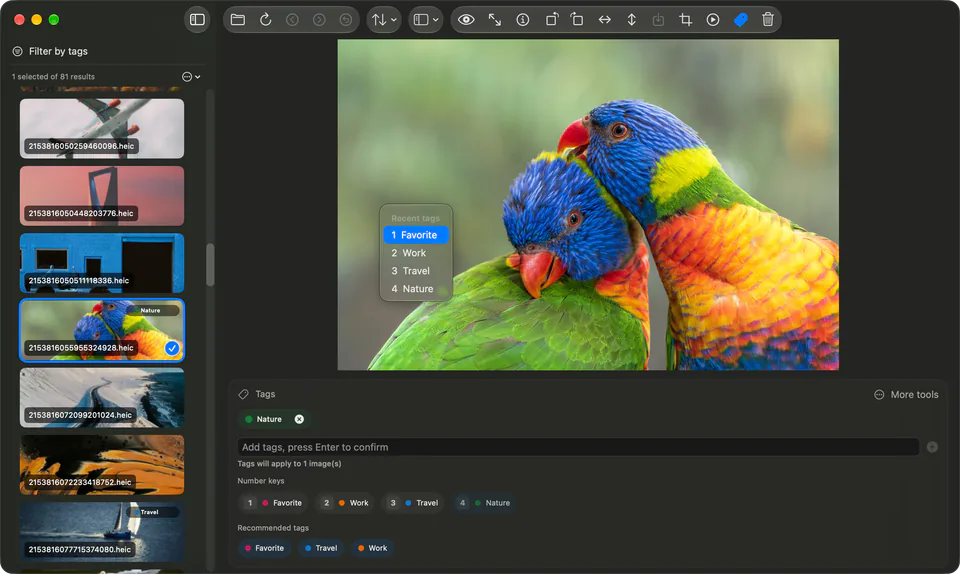
Task: Toggle the eye preview icon
Action: [466, 20]
